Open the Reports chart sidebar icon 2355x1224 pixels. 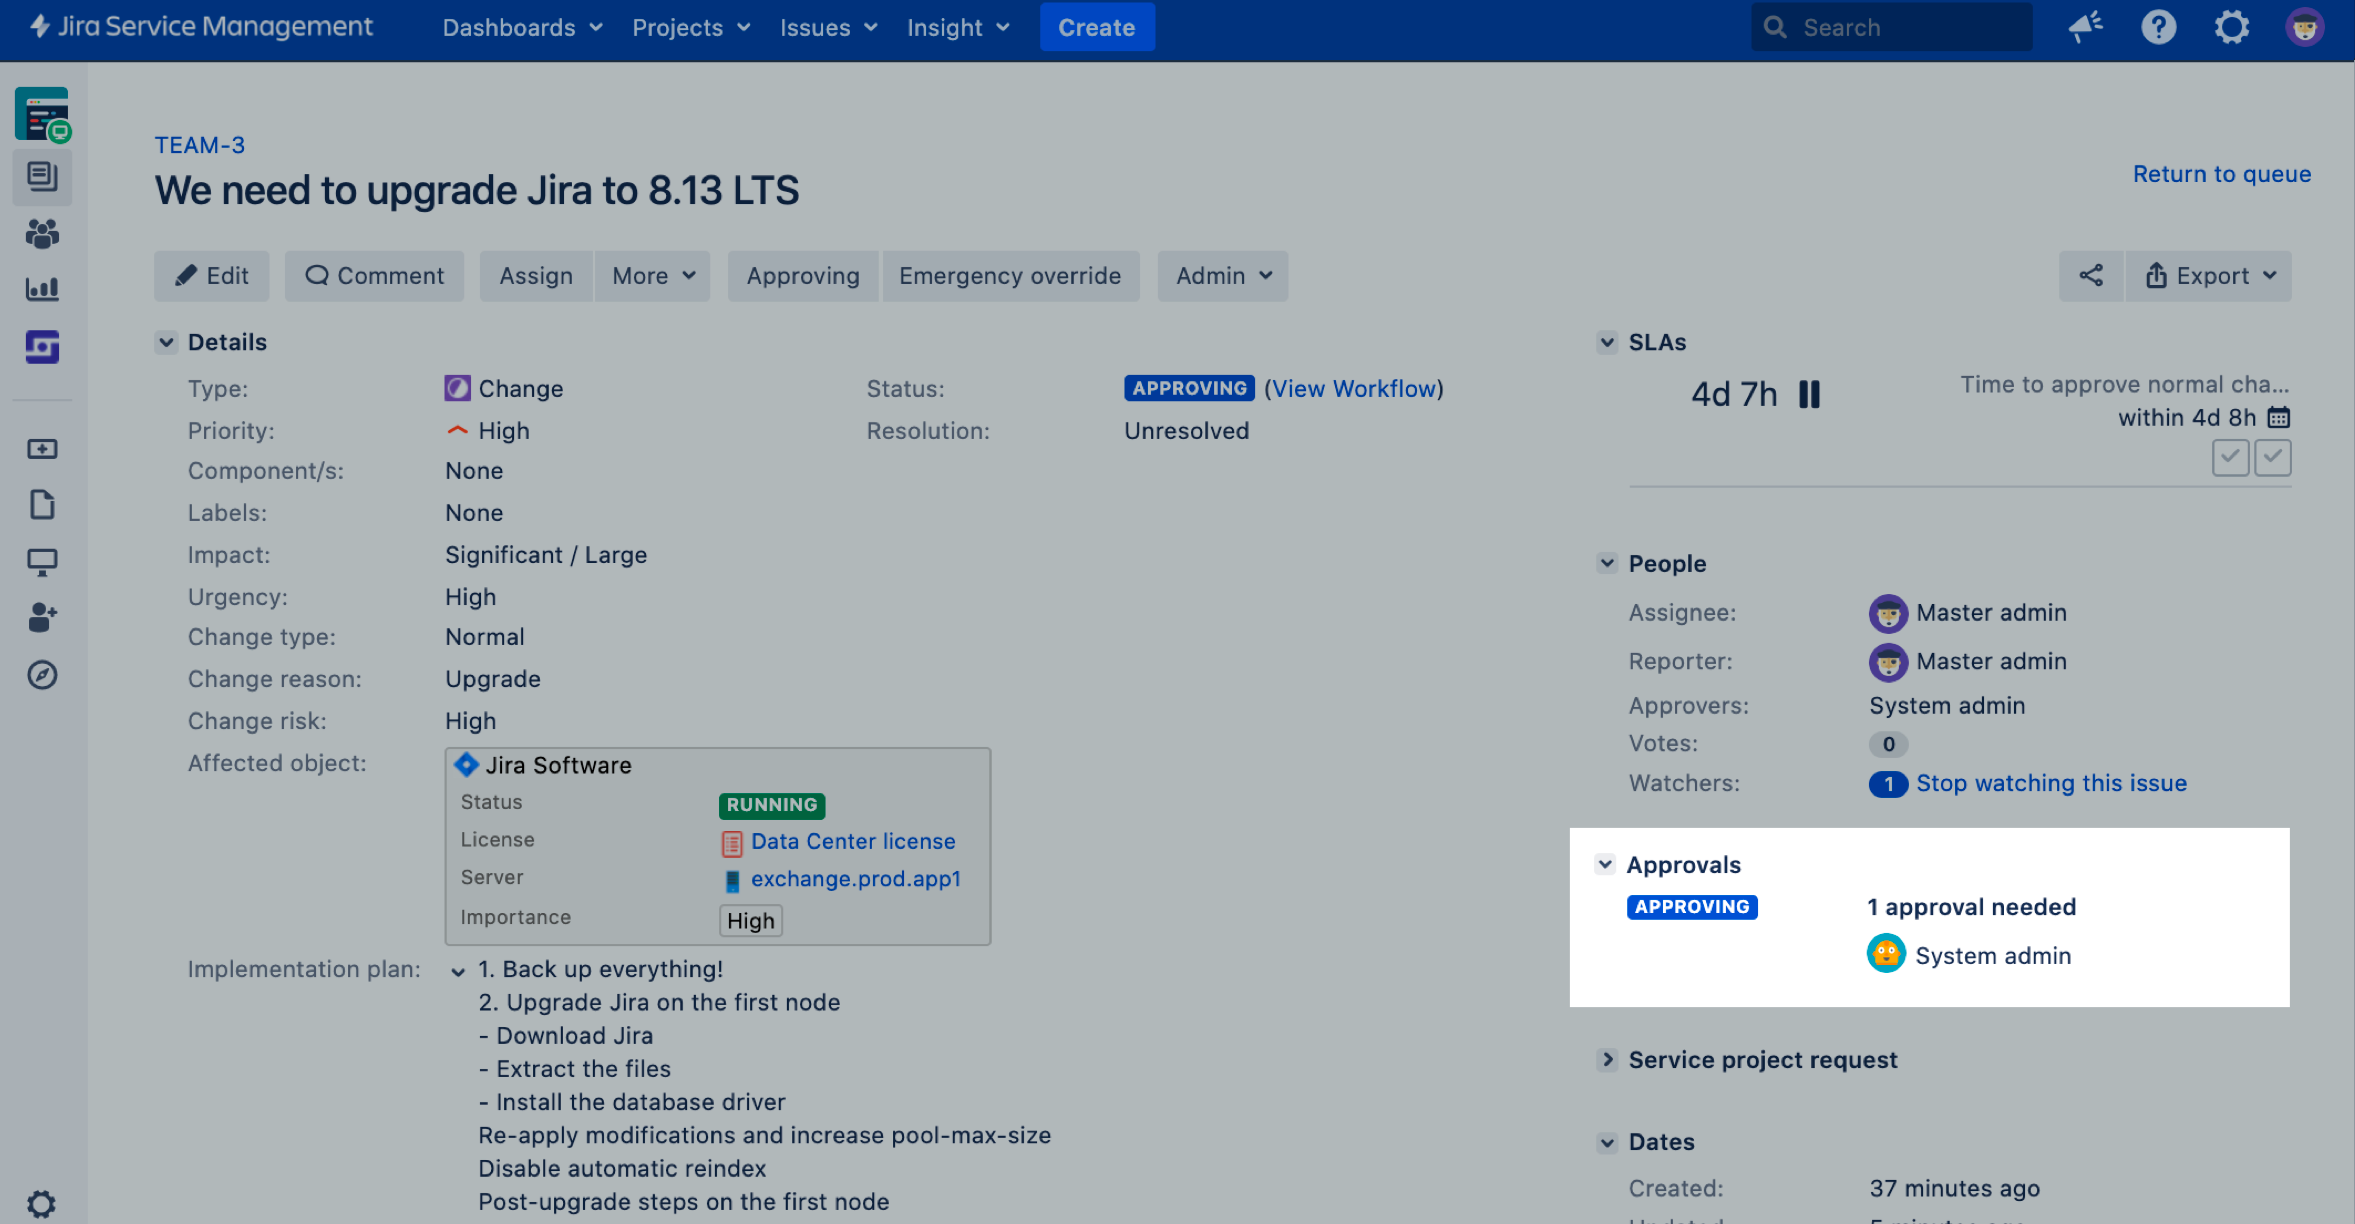point(42,290)
